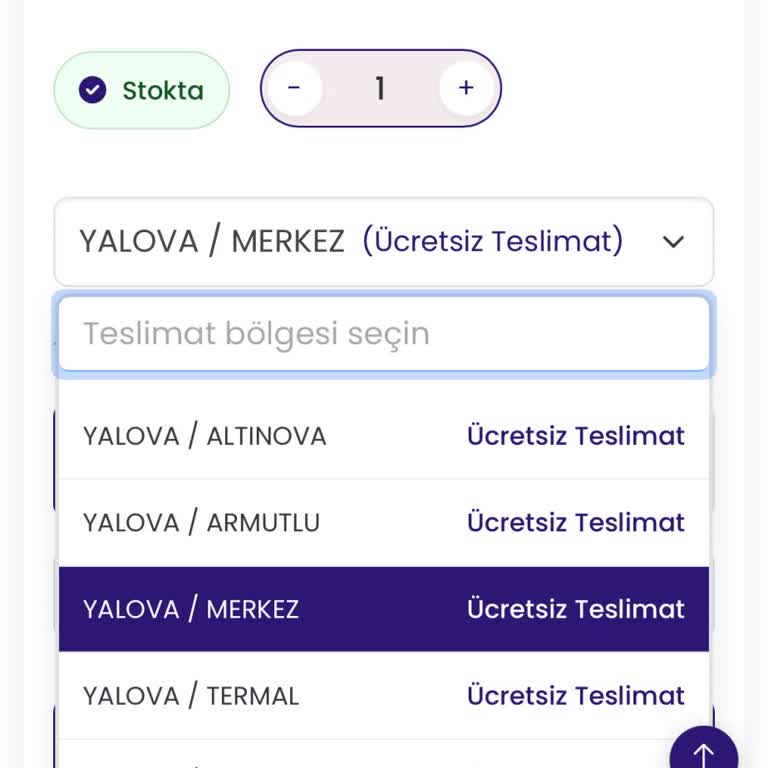Click Ücretsiz Teslimat in the TERMAL row
Screen dimensions: 768x768
point(576,696)
